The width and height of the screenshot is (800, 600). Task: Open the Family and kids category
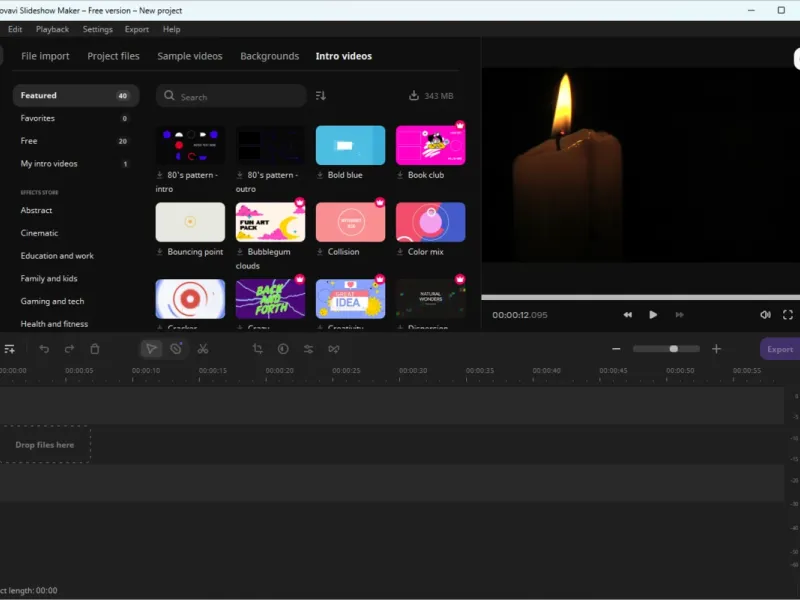click(x=49, y=279)
